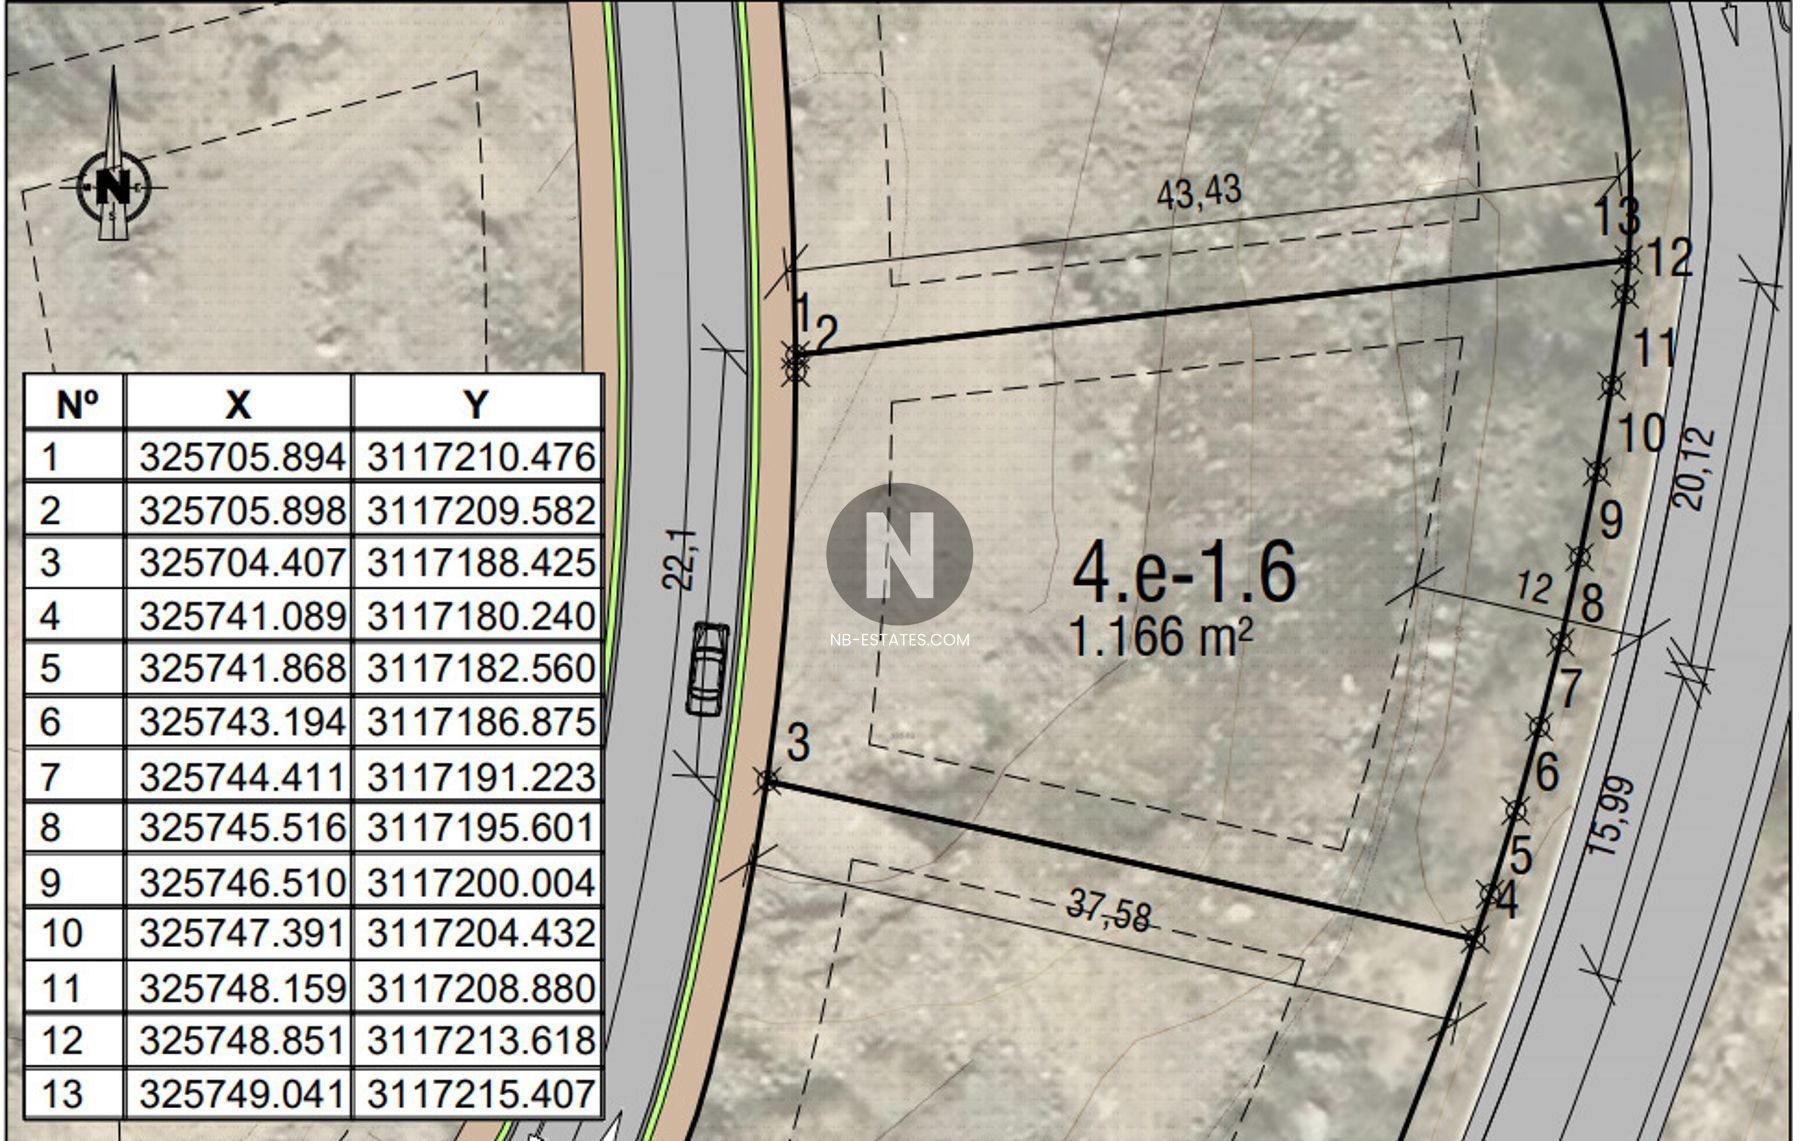Select X value 325744.411 in row 7
Screen dimensions: 1800x1141
[241, 777]
